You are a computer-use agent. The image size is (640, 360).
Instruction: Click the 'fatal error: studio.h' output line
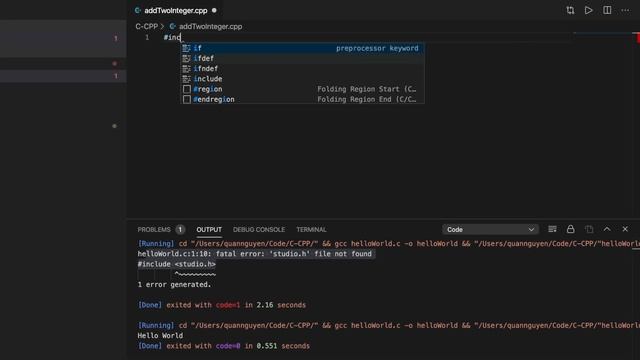[x=255, y=254]
